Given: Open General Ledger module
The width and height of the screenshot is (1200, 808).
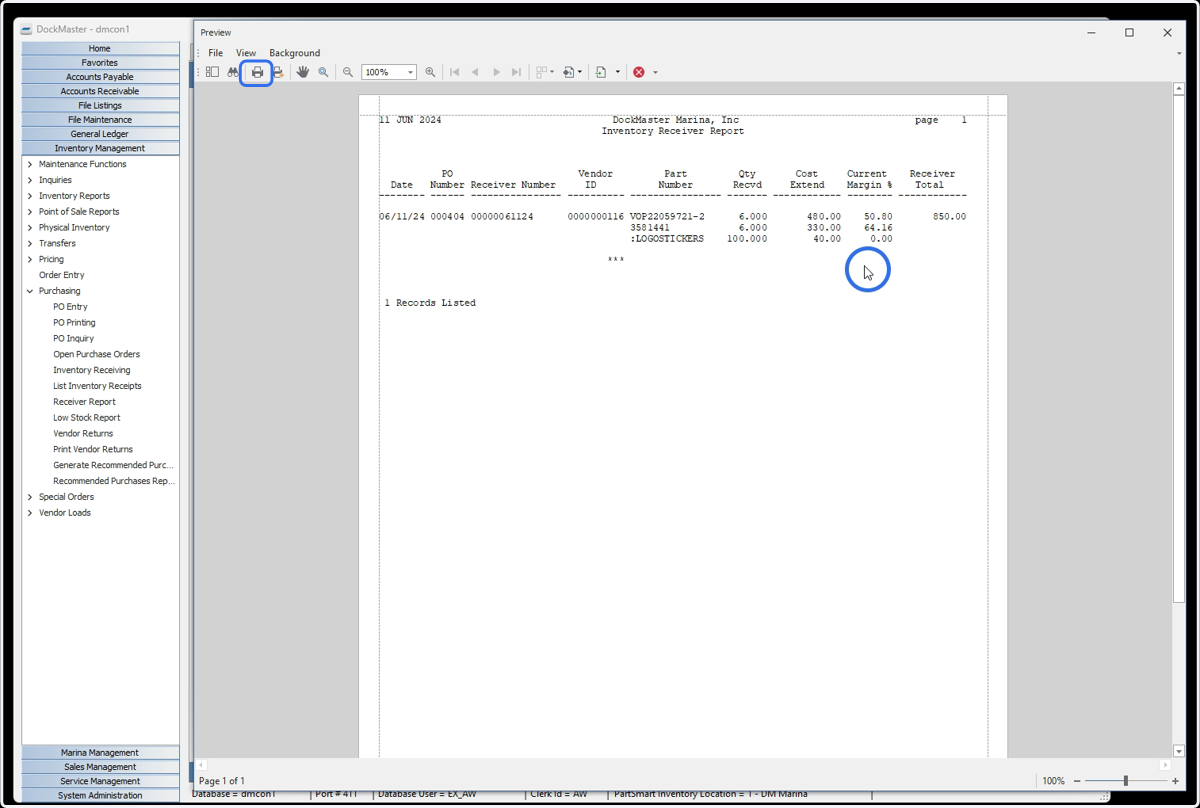Looking at the screenshot, I should pyautogui.click(x=100, y=134).
